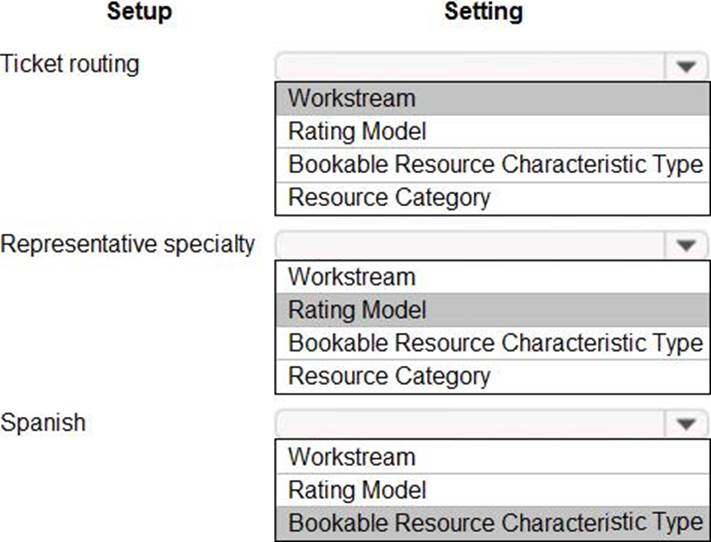
Task: Open the Representative specialty dropdown arrow
Action: pyautogui.click(x=685, y=246)
